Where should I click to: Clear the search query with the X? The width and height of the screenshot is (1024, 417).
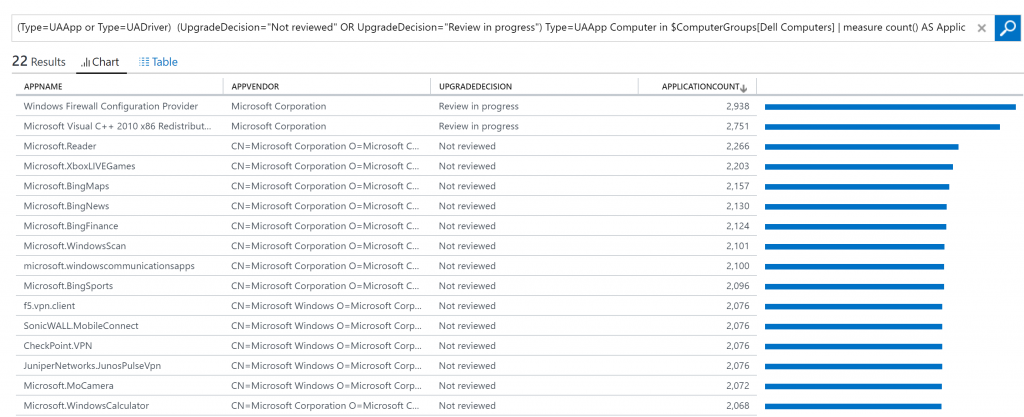(x=981, y=27)
